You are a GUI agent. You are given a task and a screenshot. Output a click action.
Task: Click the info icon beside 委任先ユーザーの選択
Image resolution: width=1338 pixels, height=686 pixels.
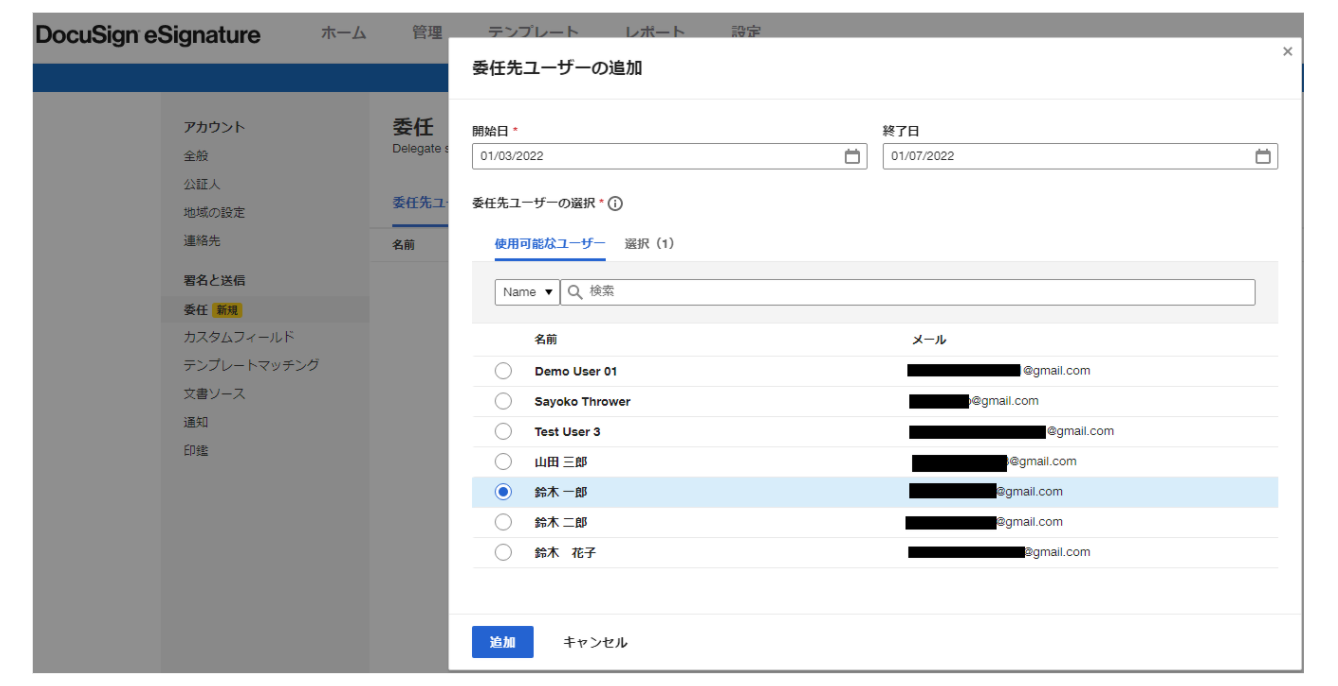tap(615, 204)
